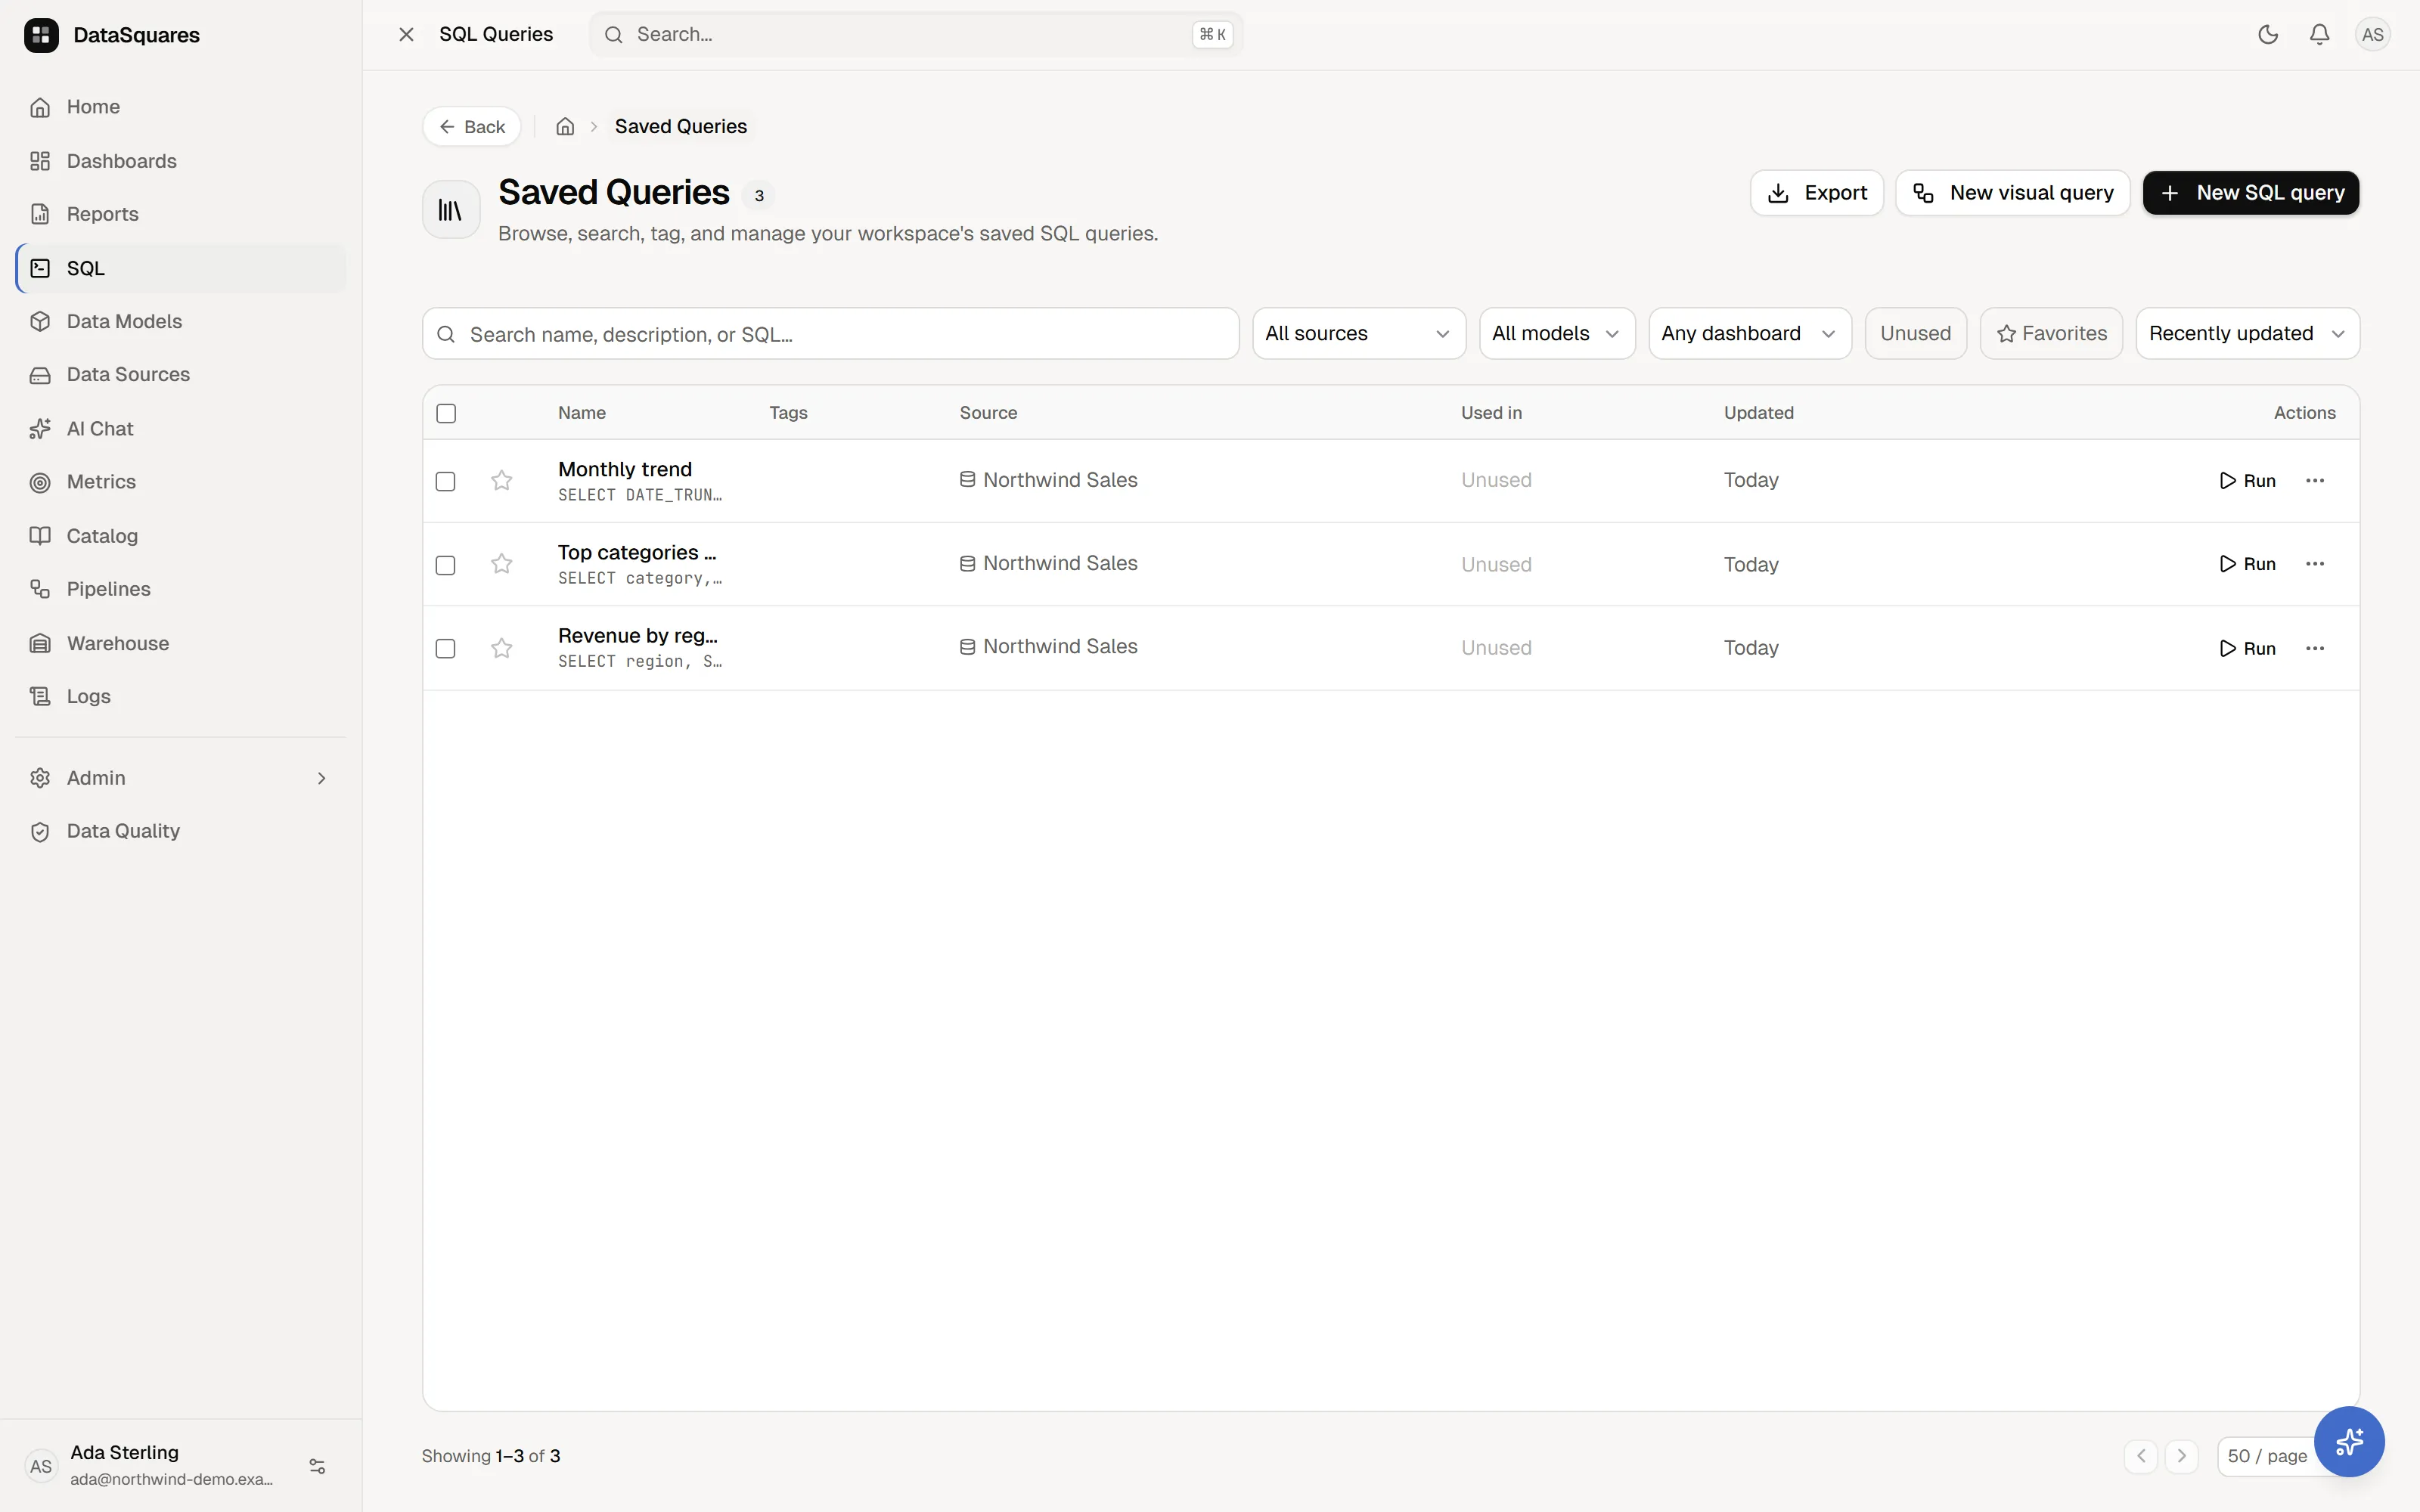Open more actions for Top categories
The width and height of the screenshot is (2420, 1512).
pos(2315,564)
